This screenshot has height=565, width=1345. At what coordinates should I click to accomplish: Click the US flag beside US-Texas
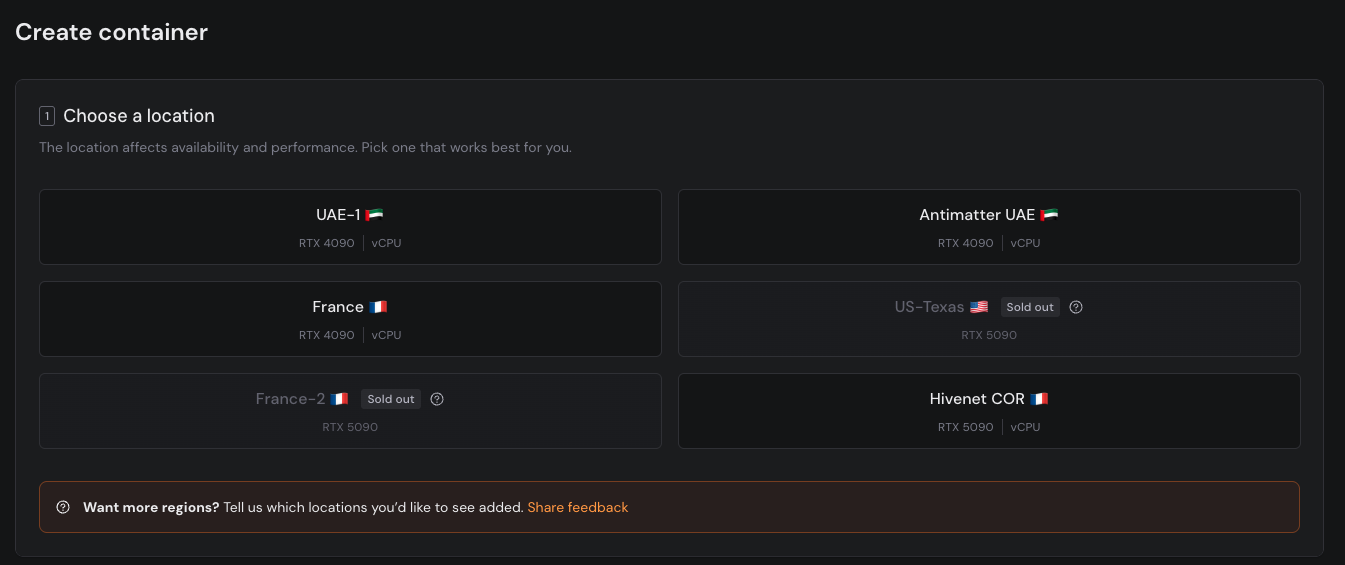point(979,307)
